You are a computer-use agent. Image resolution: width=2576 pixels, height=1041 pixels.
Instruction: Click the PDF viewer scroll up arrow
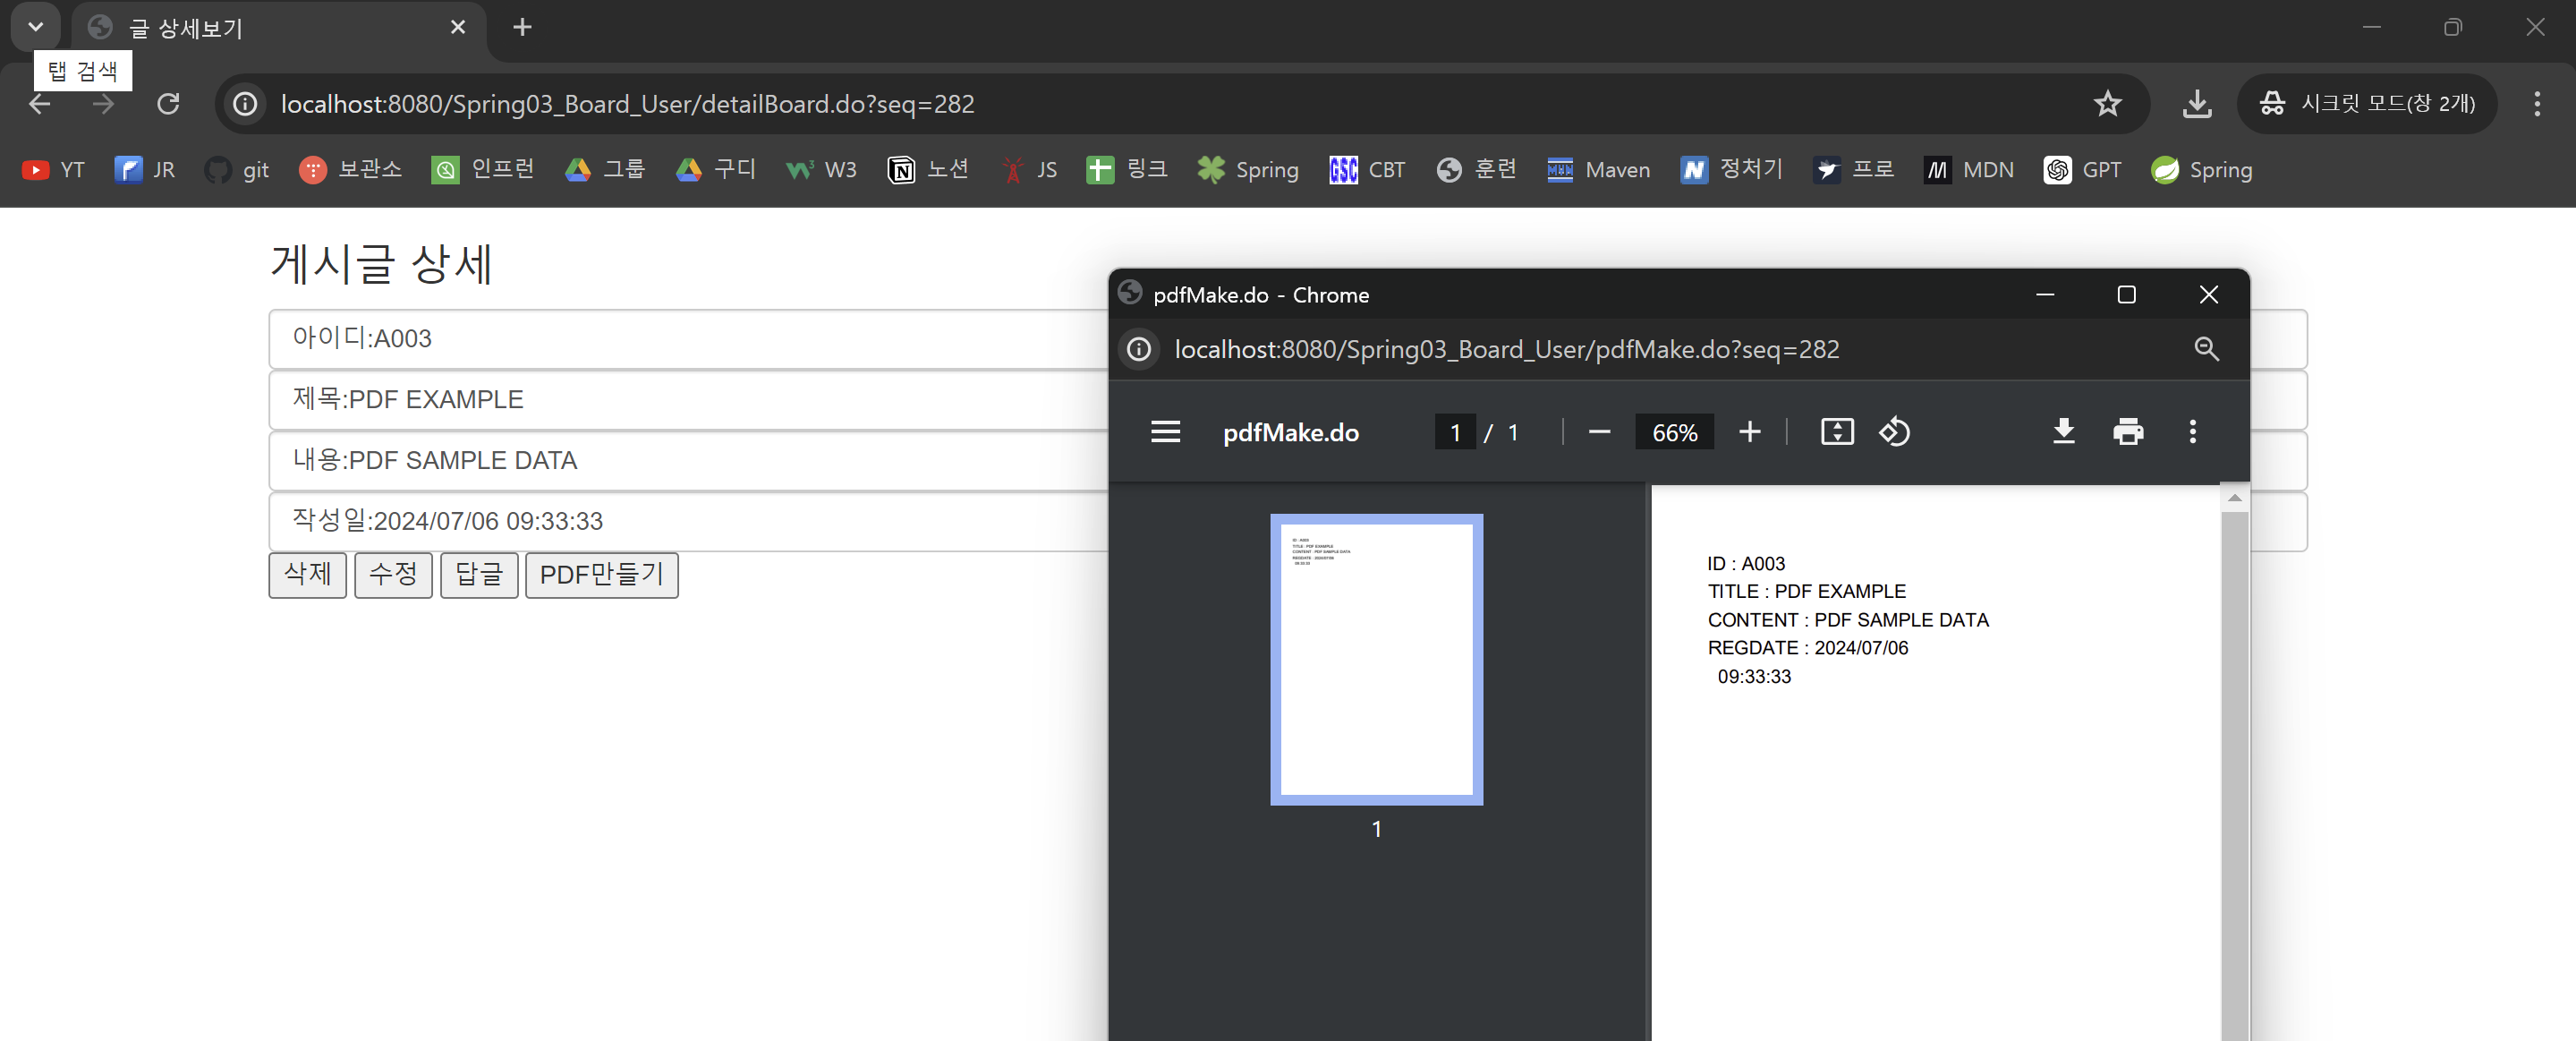[2234, 498]
